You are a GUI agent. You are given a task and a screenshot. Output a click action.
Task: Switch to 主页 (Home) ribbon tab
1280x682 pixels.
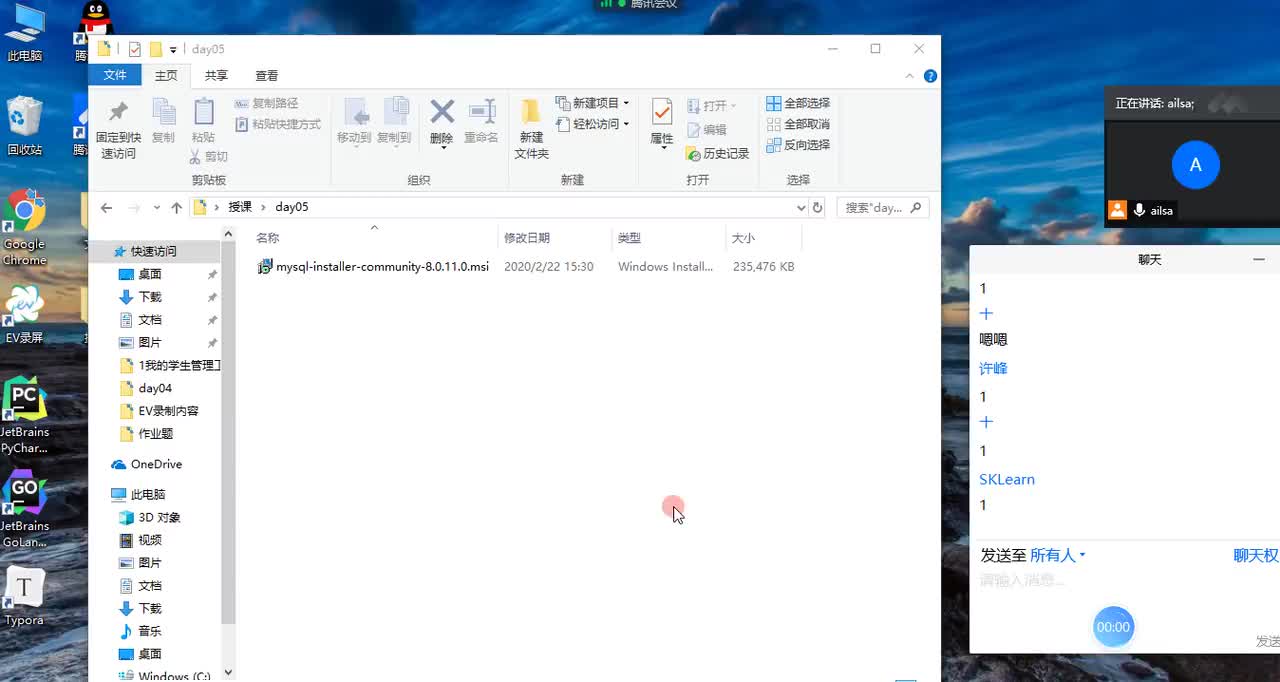[166, 76]
